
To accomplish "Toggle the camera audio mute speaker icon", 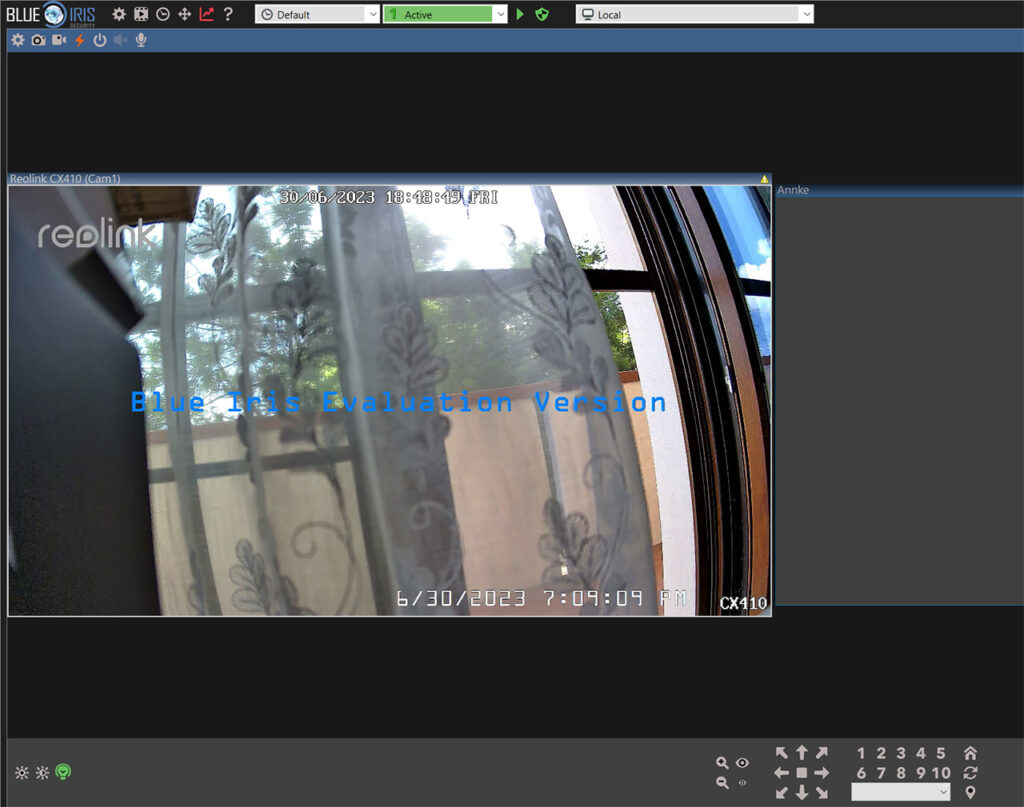I will click(x=120, y=40).
